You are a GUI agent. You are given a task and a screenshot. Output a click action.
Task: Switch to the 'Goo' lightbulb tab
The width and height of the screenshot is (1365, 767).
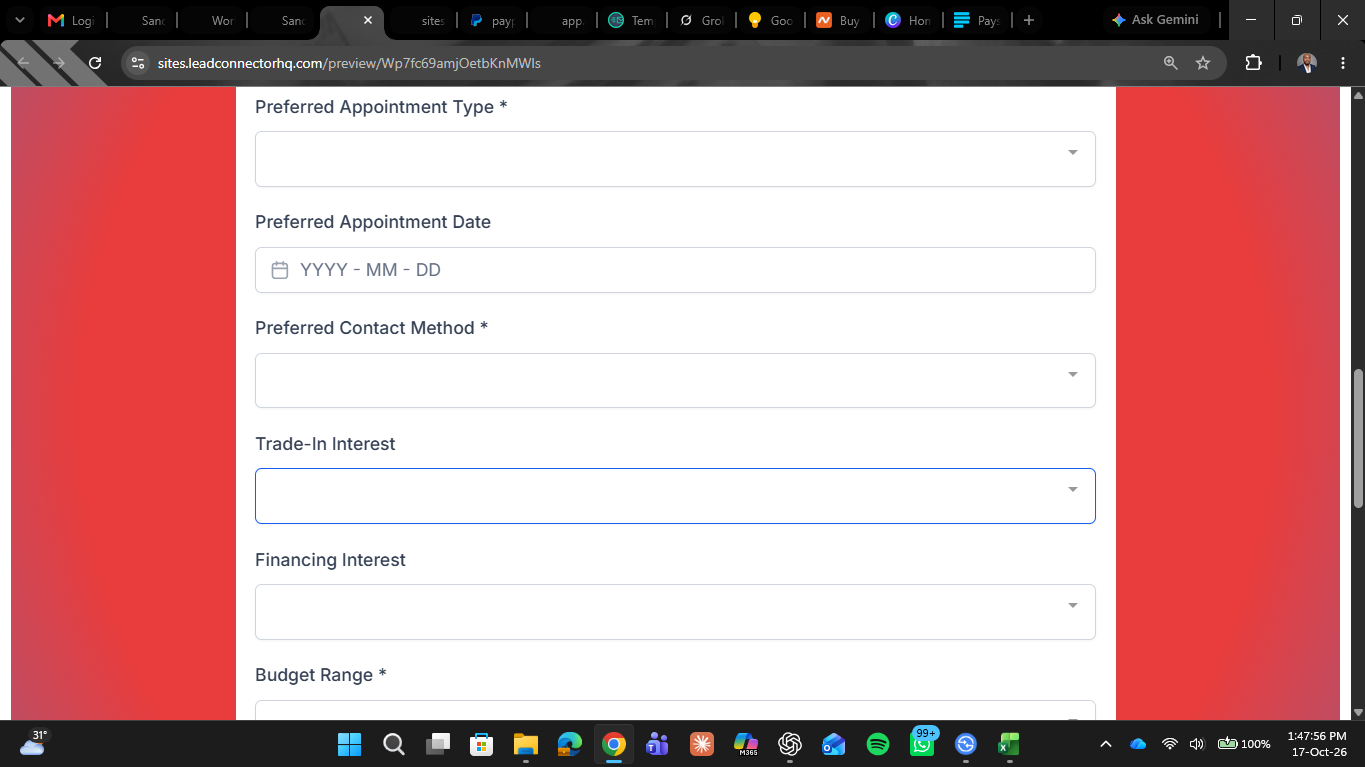point(769,20)
